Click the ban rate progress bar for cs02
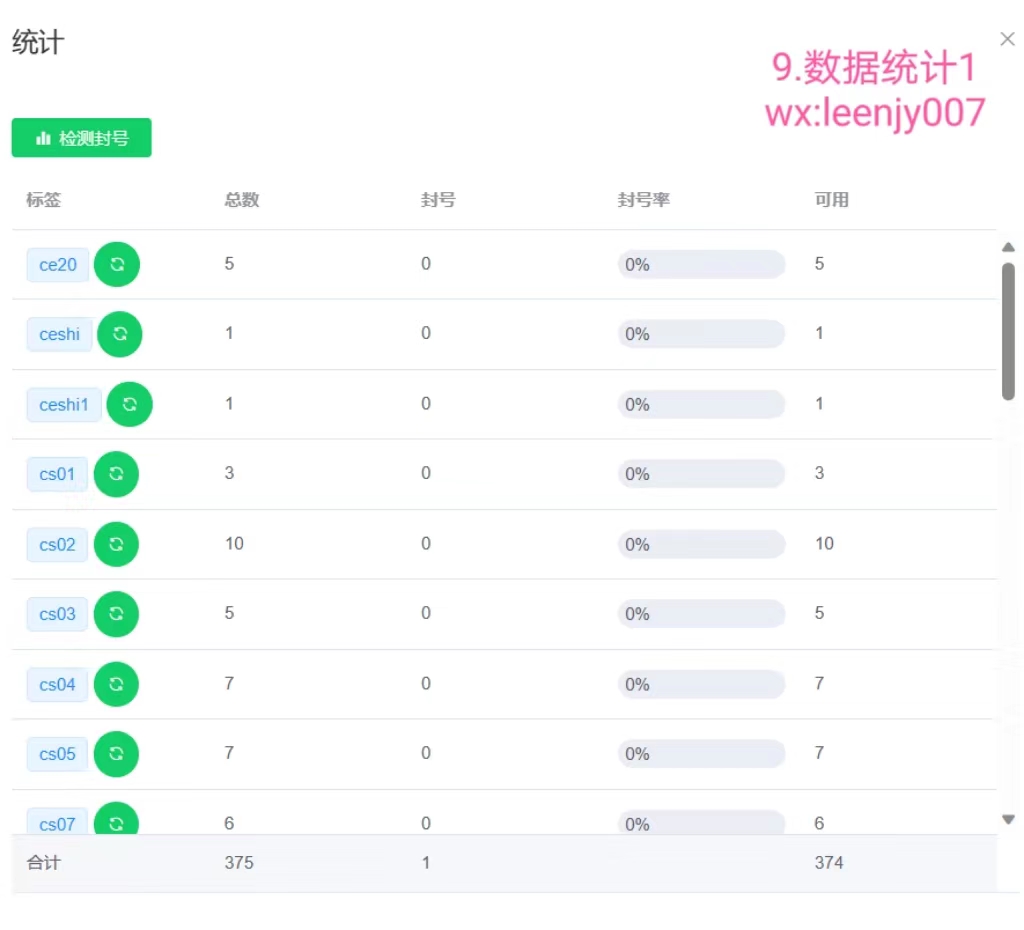Image resolution: width=1024 pixels, height=930 pixels. pos(701,544)
